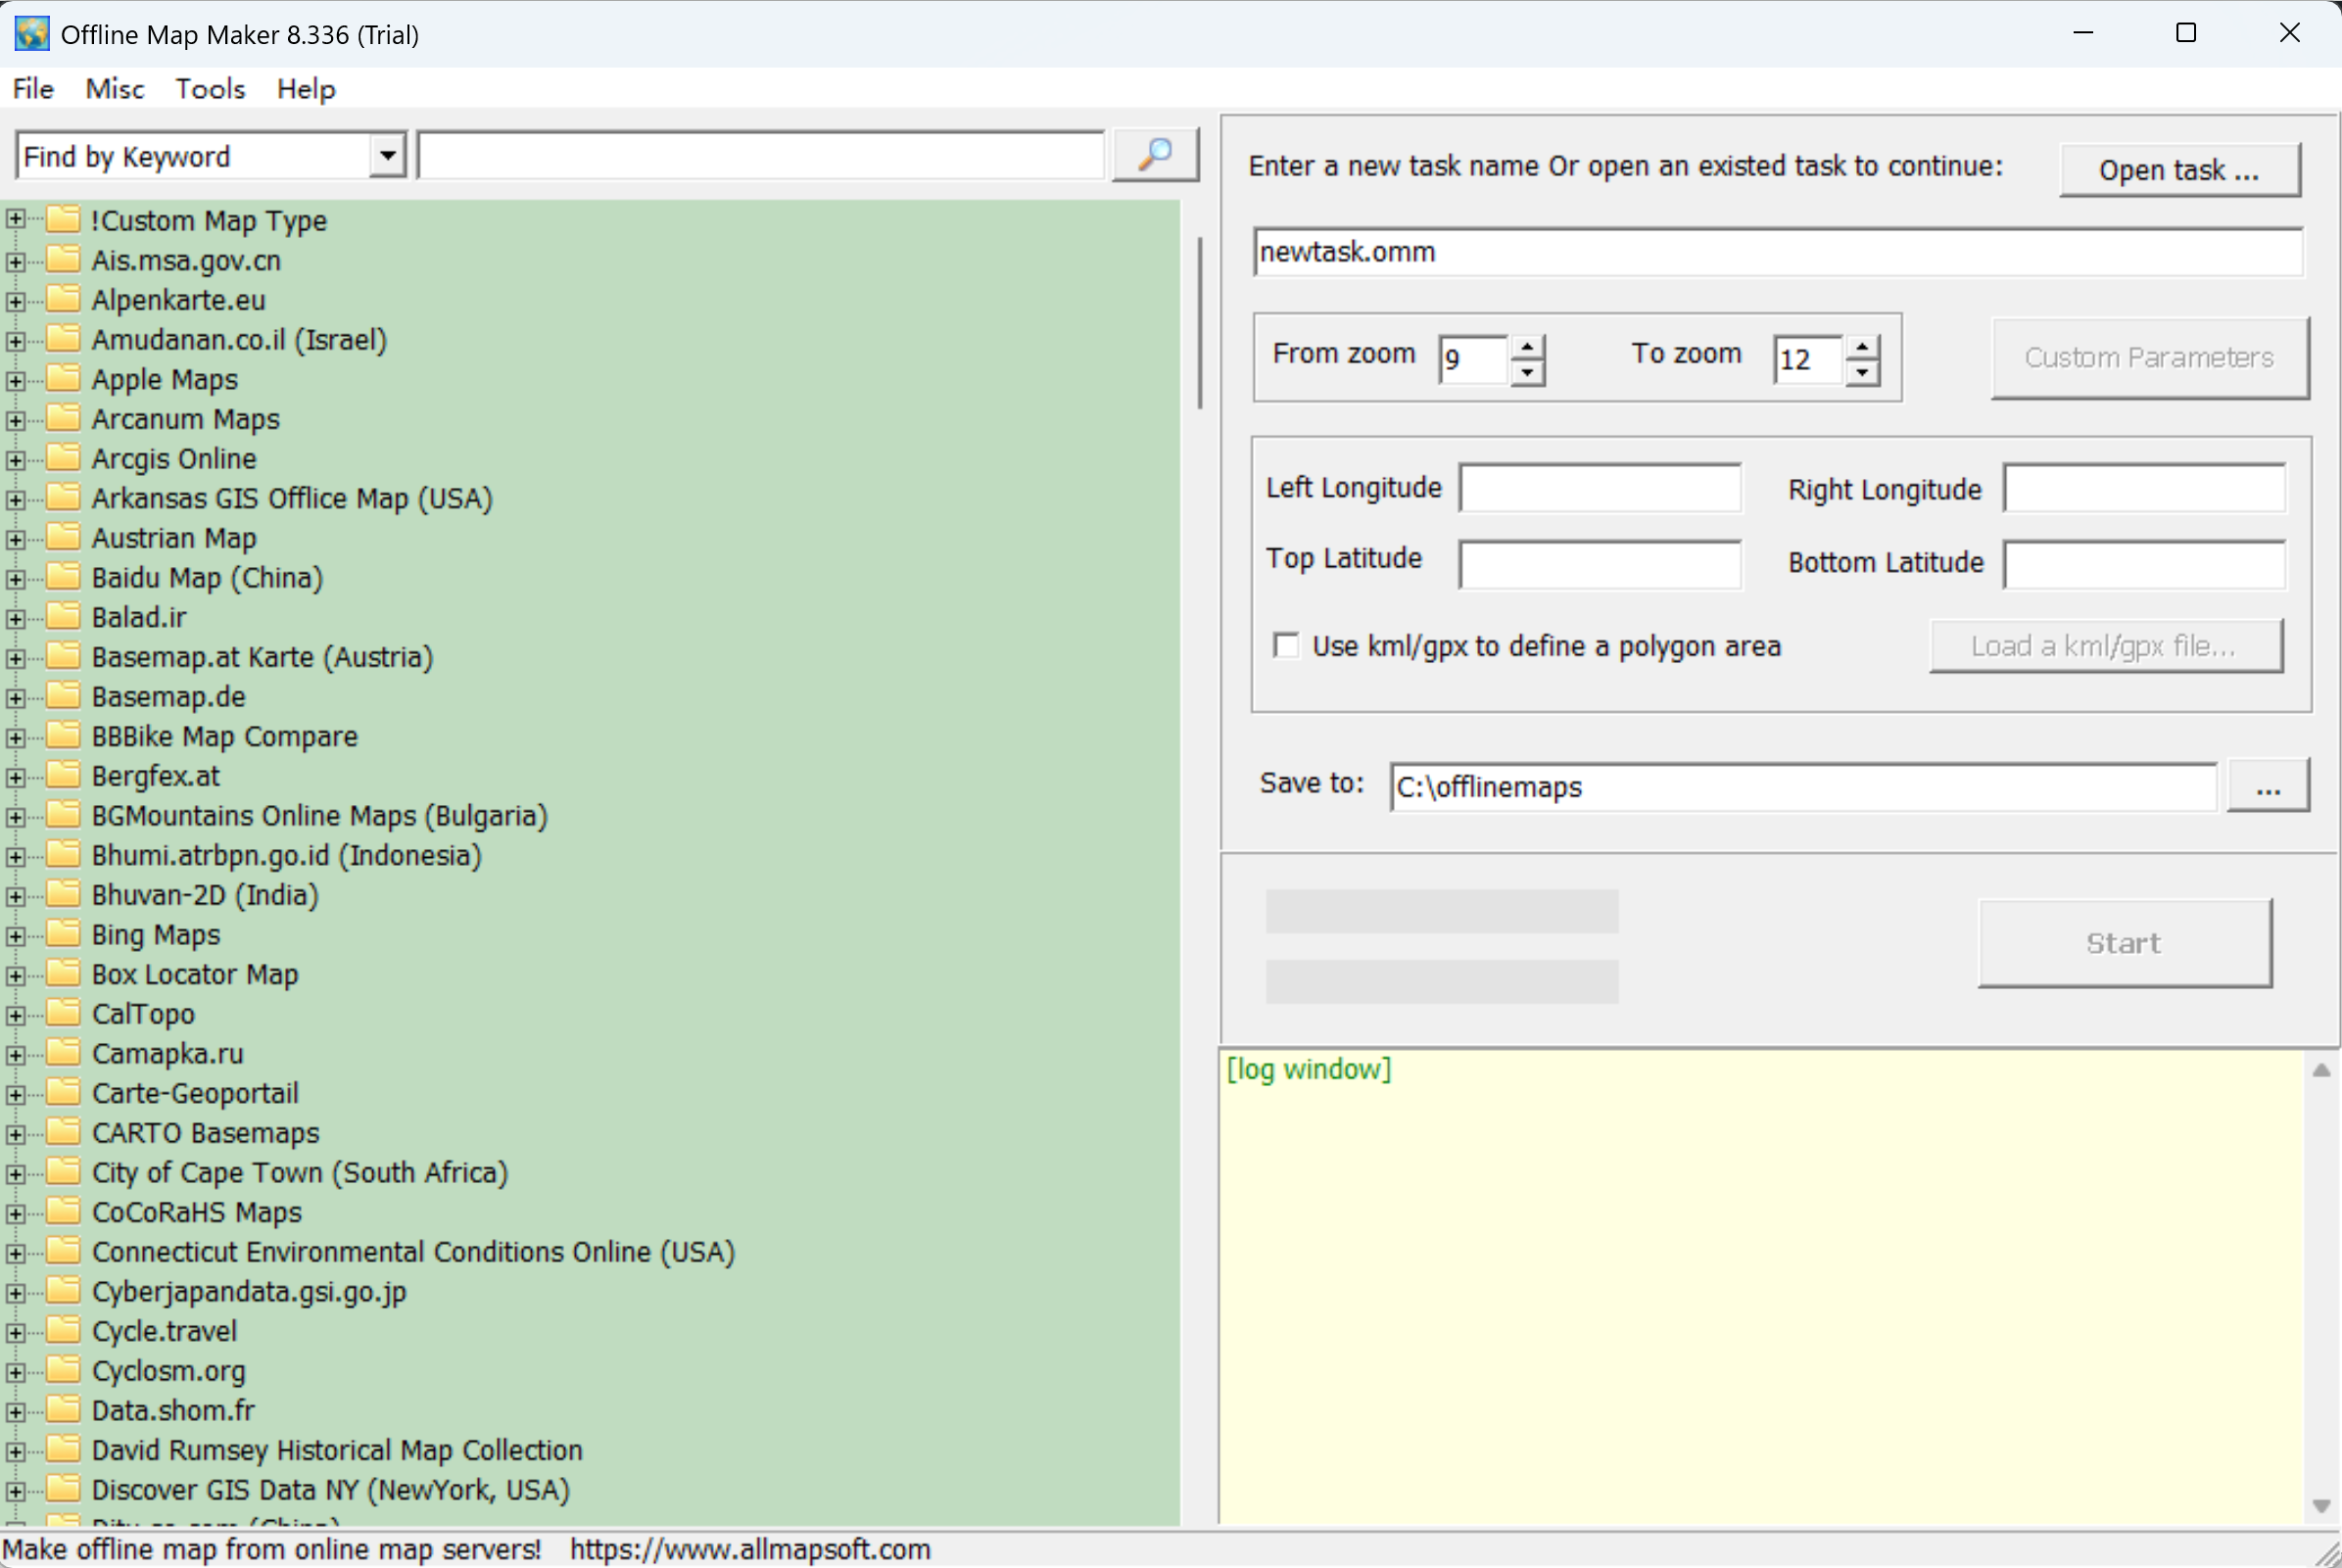The image size is (2342, 1568).
Task: Click the Box Locator Map folder icon
Action: [63, 973]
